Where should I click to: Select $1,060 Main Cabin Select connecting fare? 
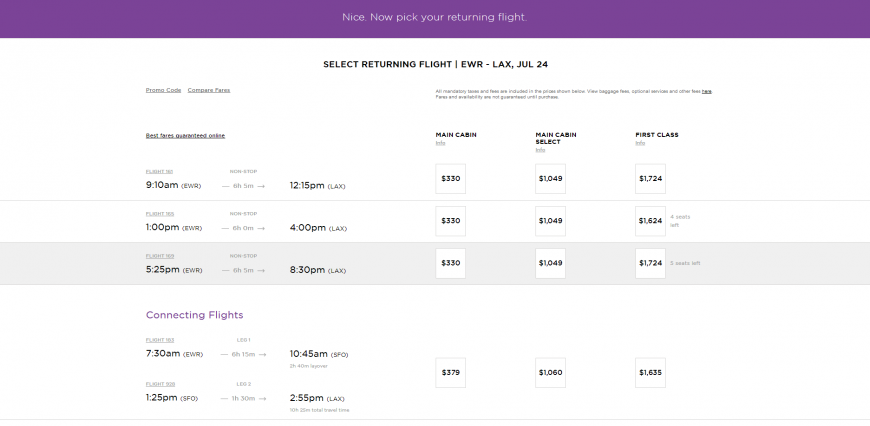(550, 372)
